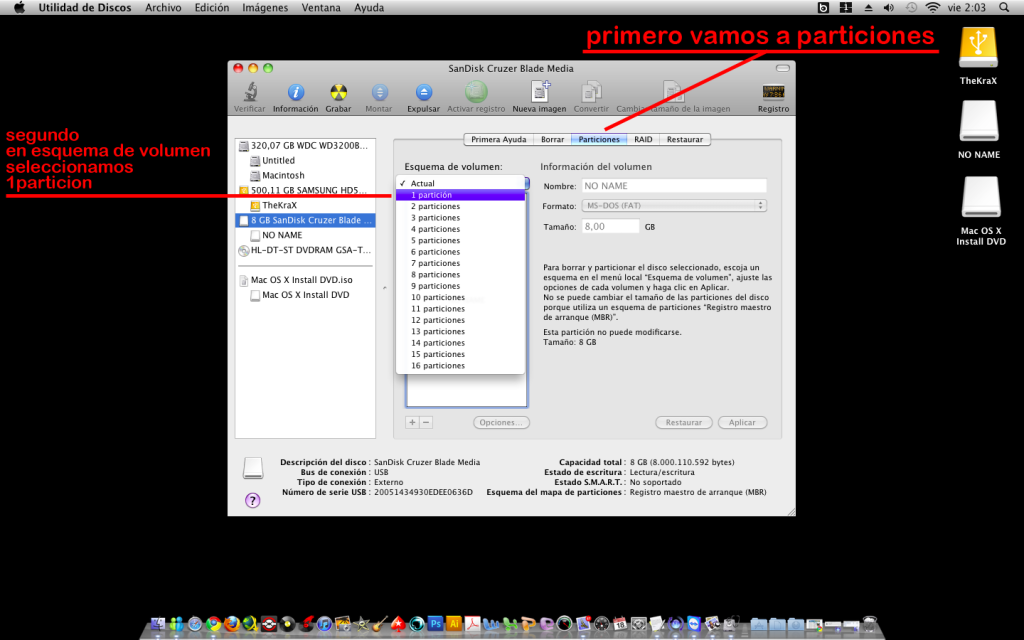This screenshot has width=1024, height=640.
Task: Select the Untitled volume in sidebar
Action: coord(305,161)
